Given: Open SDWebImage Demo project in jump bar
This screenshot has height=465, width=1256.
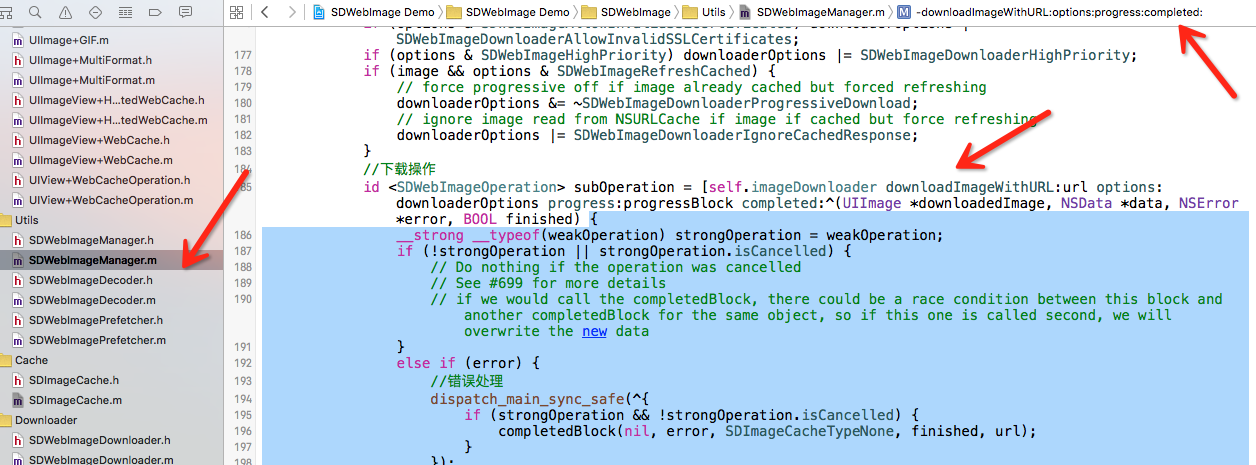Looking at the screenshot, I should (372, 12).
